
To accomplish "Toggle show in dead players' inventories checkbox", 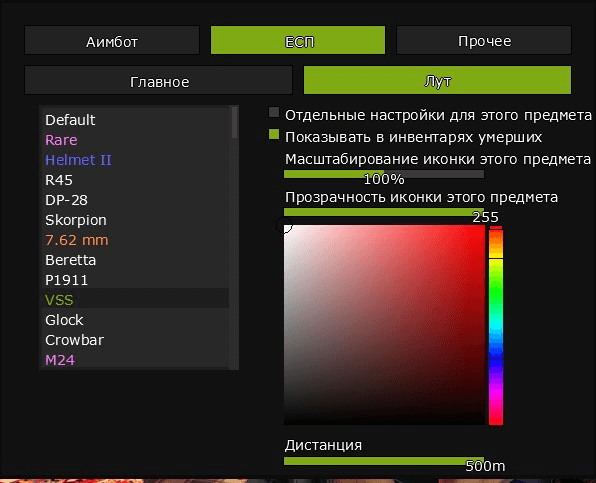I will (274, 135).
